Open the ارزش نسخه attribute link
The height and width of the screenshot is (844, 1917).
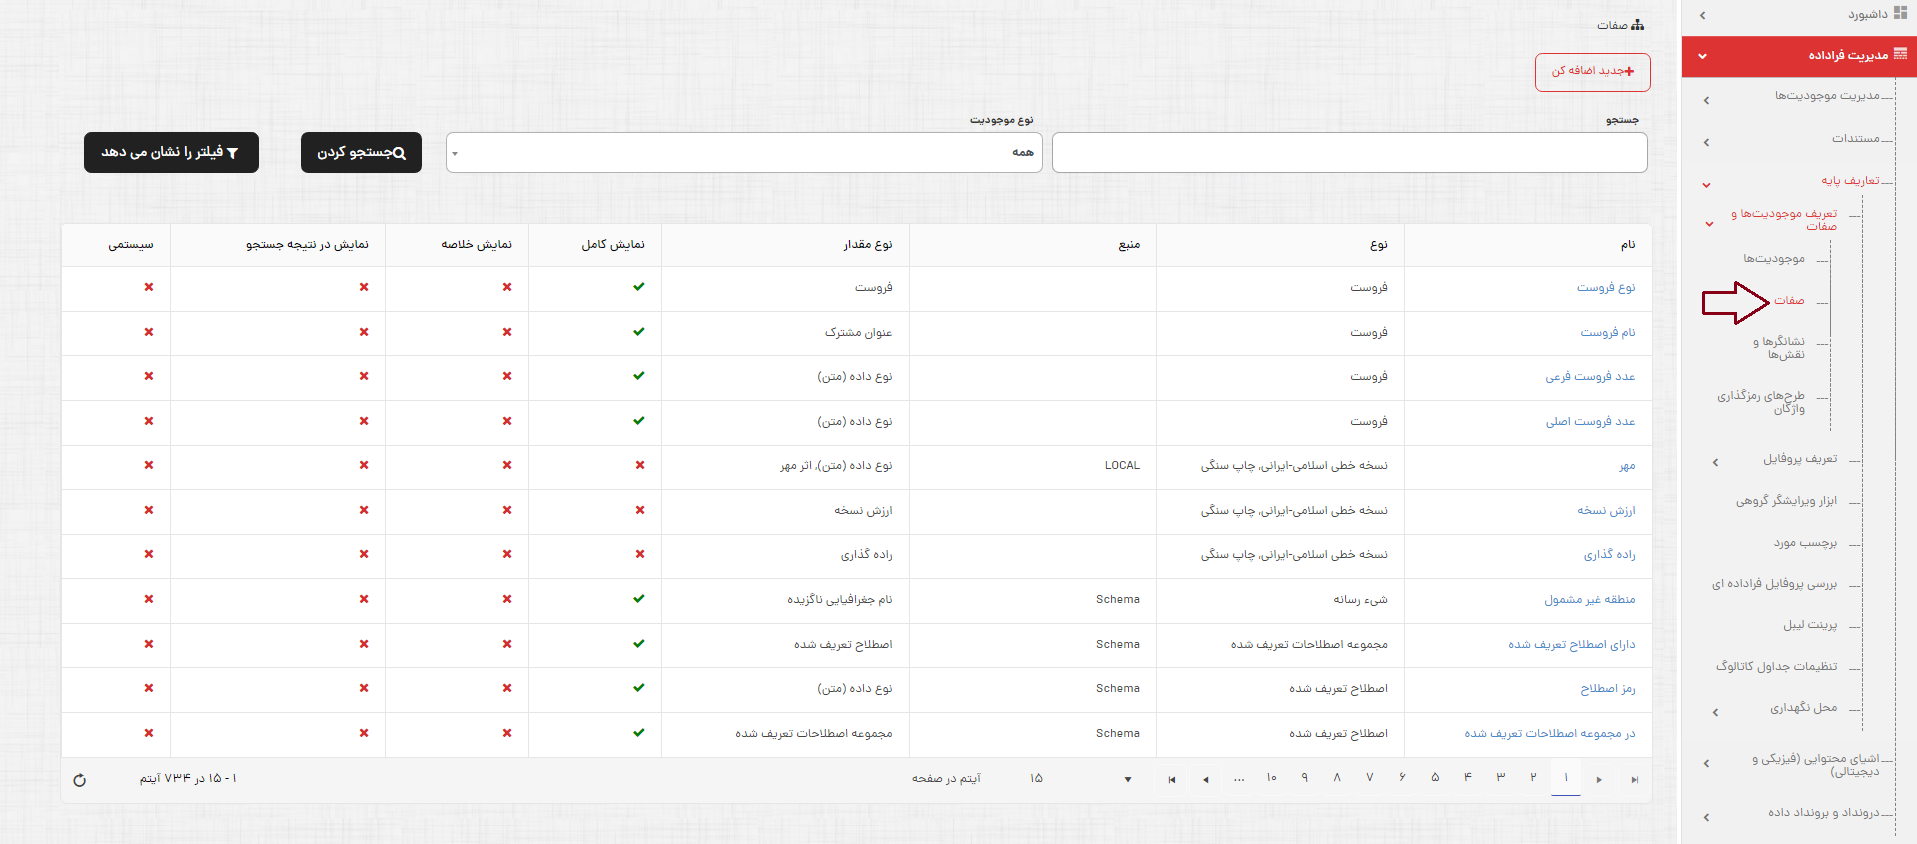pos(1606,510)
